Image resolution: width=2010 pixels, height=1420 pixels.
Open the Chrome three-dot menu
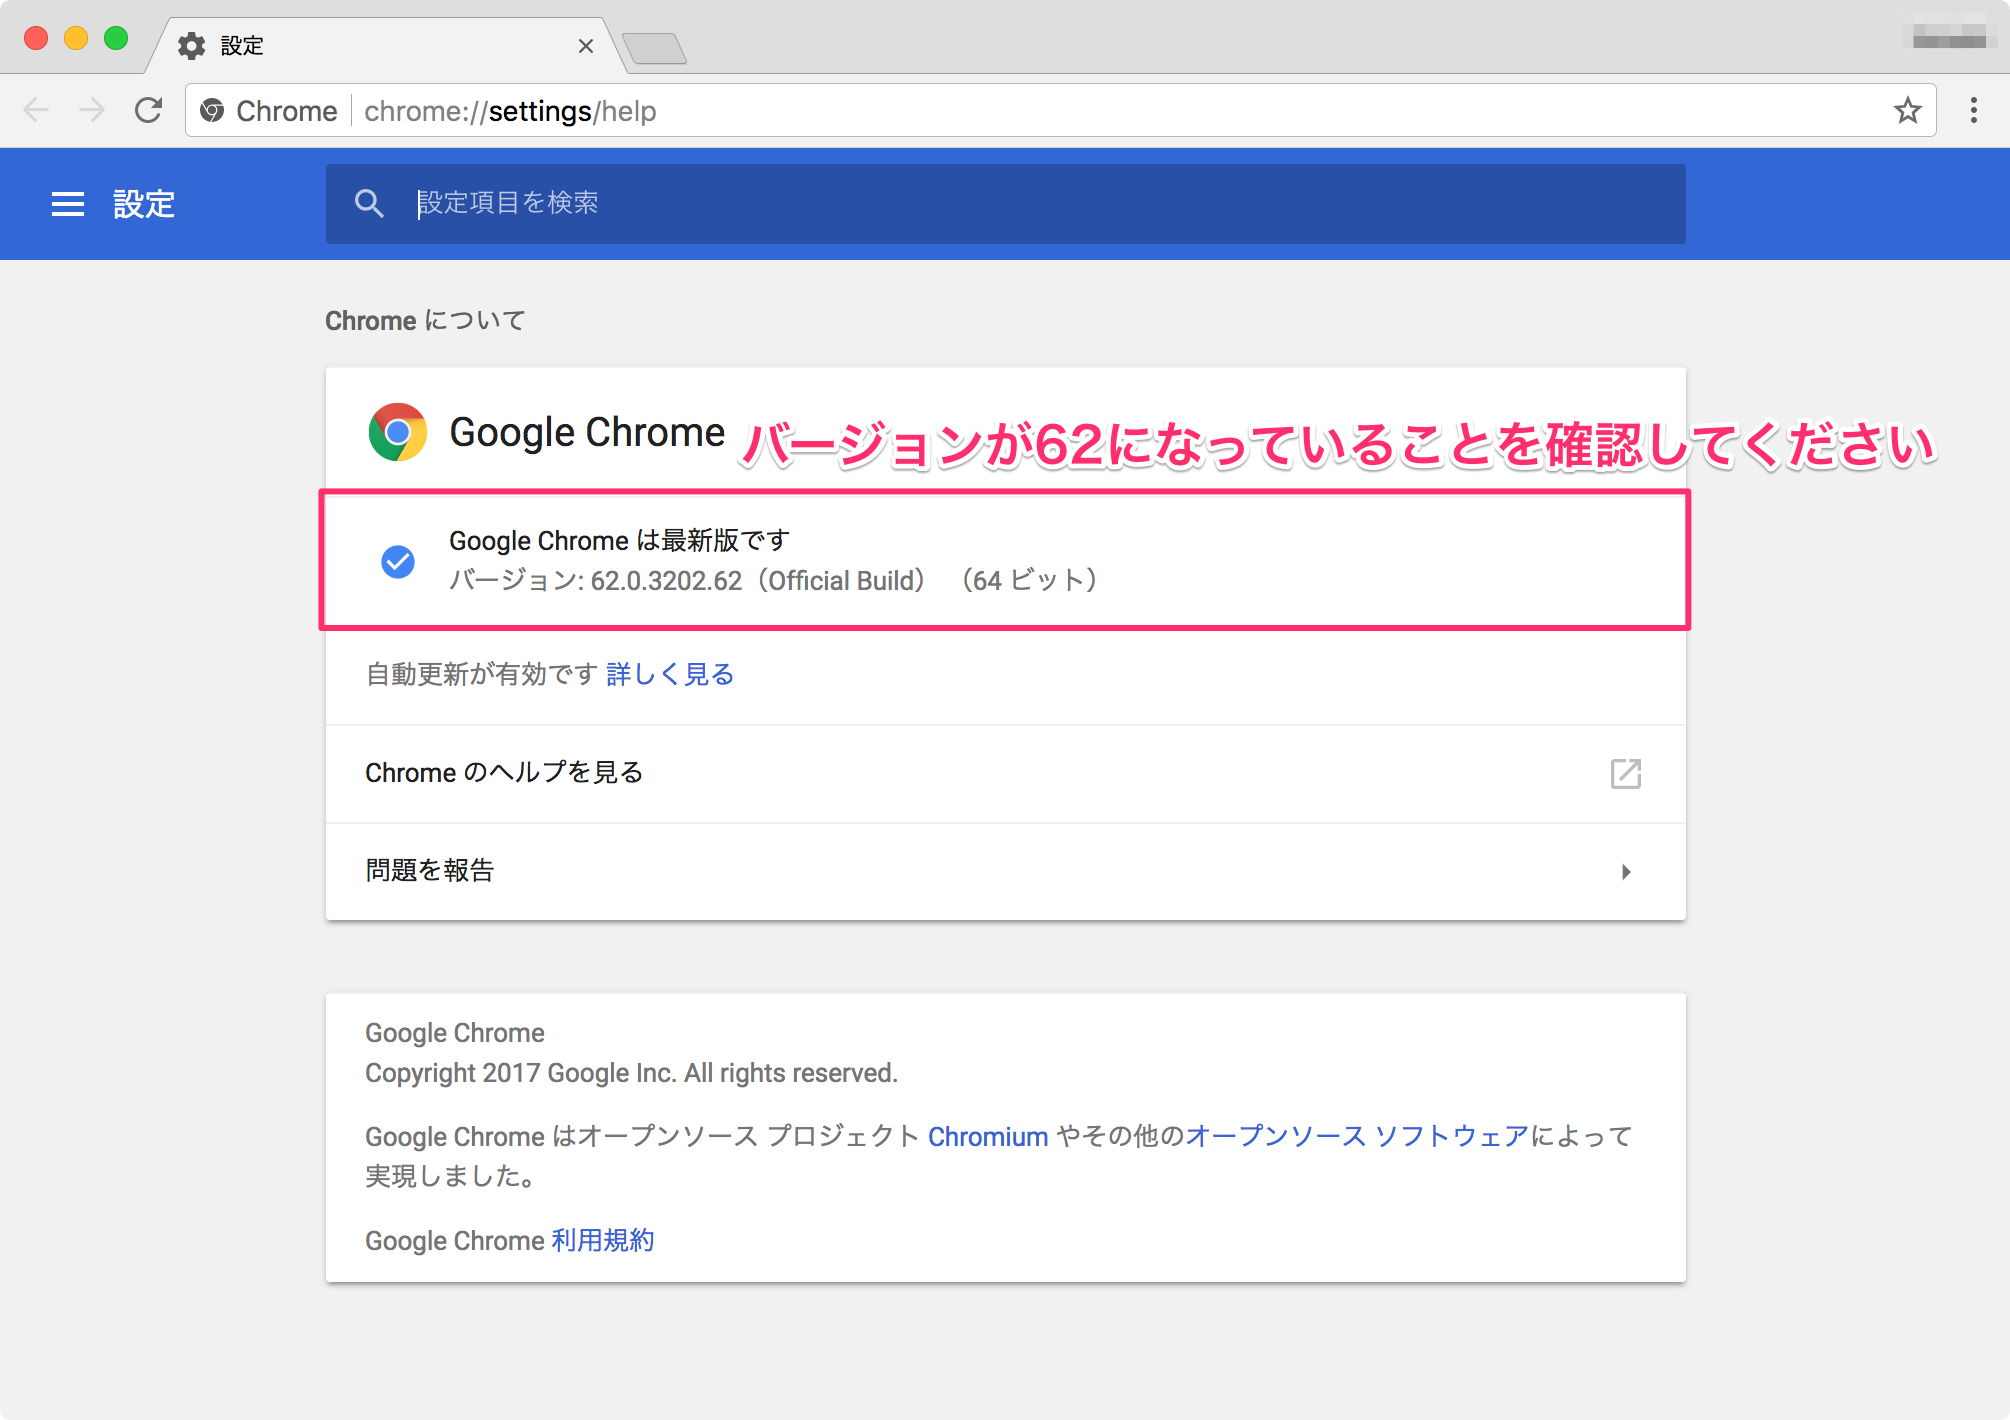1974,110
